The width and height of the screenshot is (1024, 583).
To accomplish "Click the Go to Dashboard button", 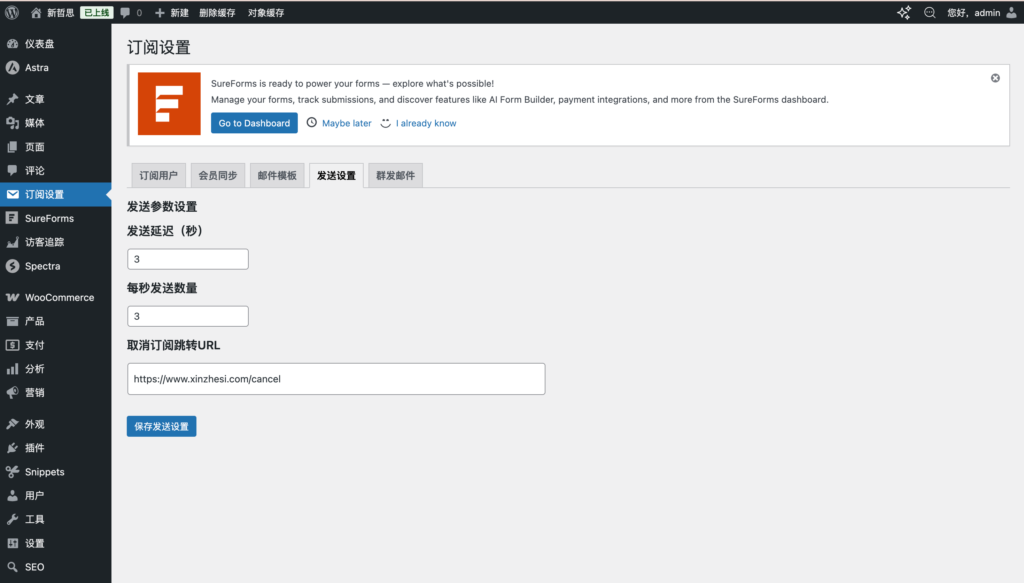I will [x=254, y=123].
